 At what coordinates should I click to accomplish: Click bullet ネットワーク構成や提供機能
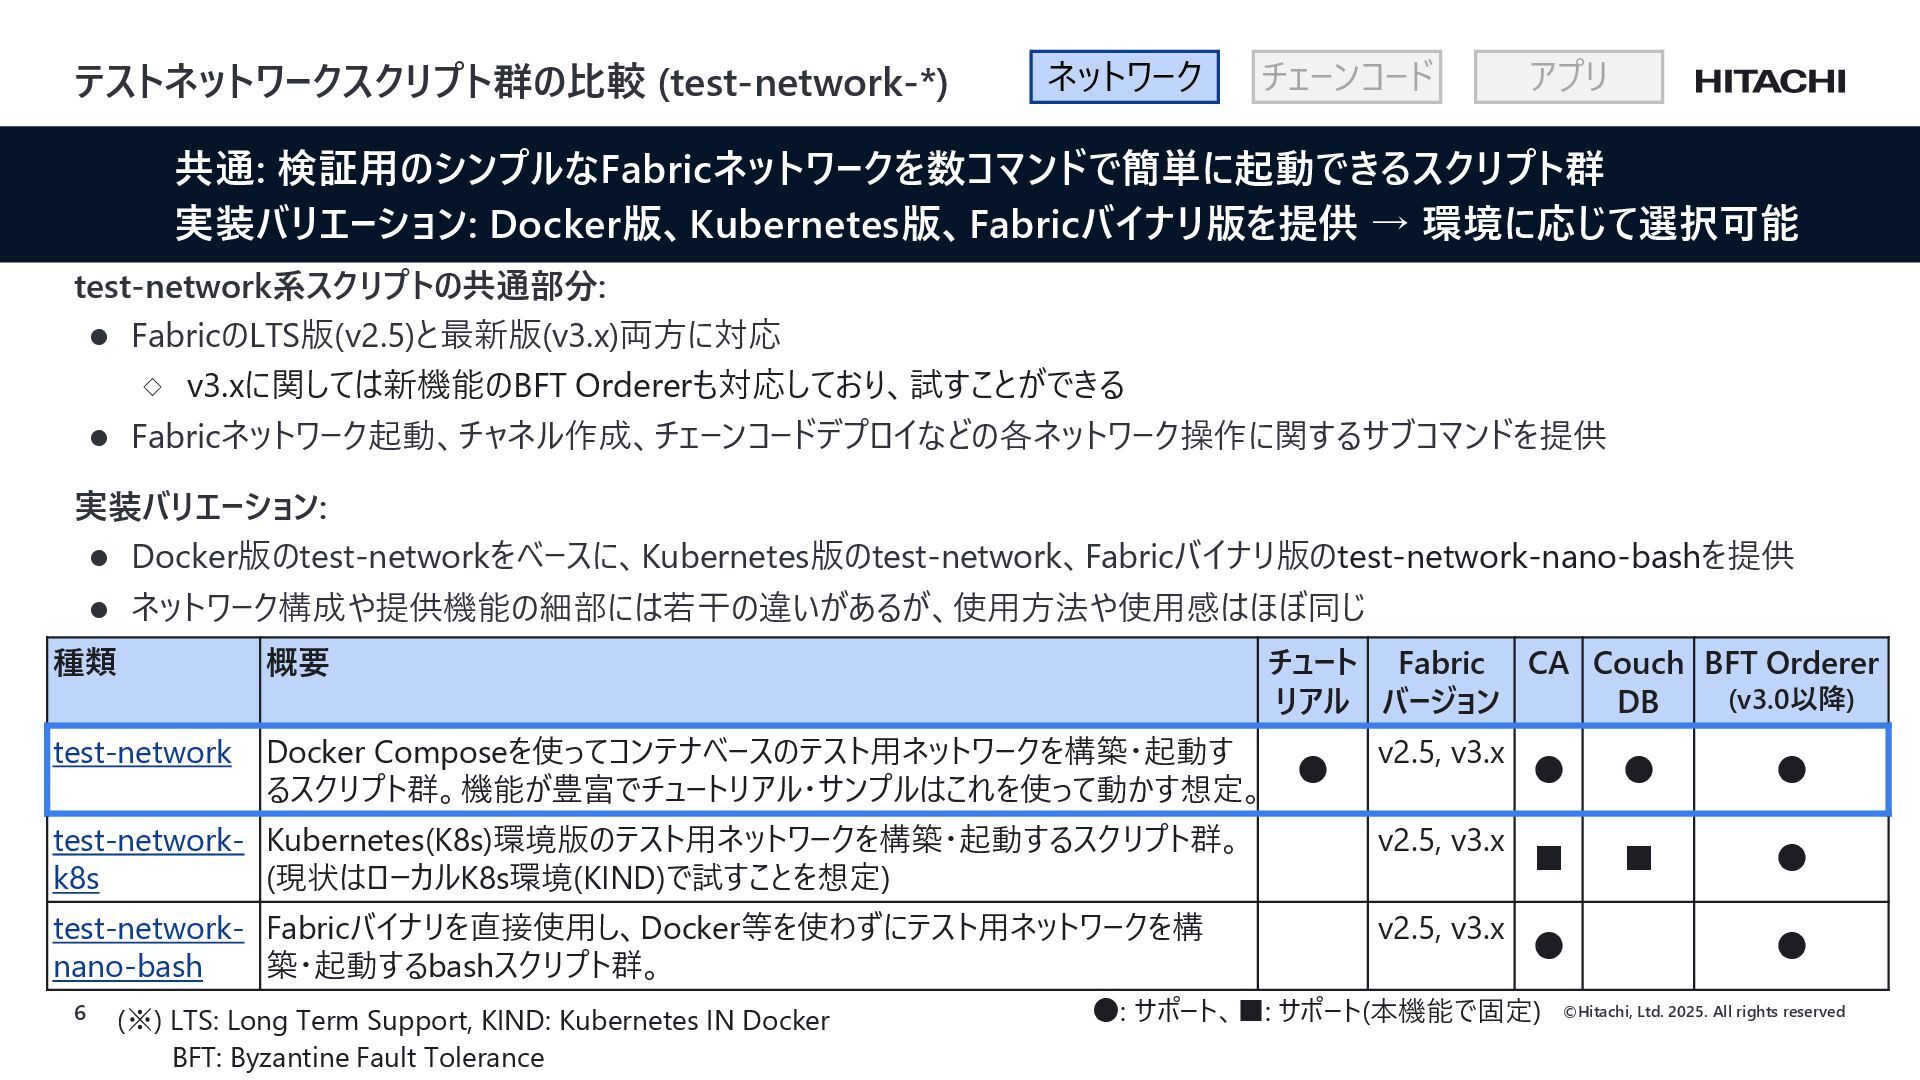click(748, 607)
